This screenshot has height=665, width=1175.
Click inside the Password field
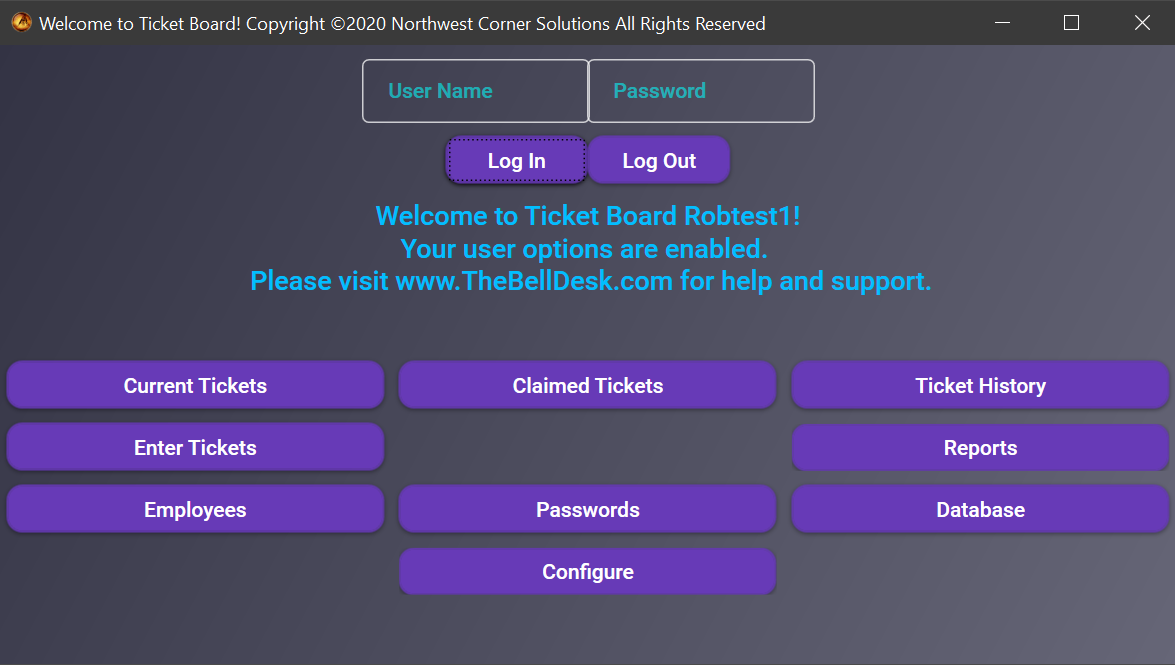pyautogui.click(x=701, y=90)
